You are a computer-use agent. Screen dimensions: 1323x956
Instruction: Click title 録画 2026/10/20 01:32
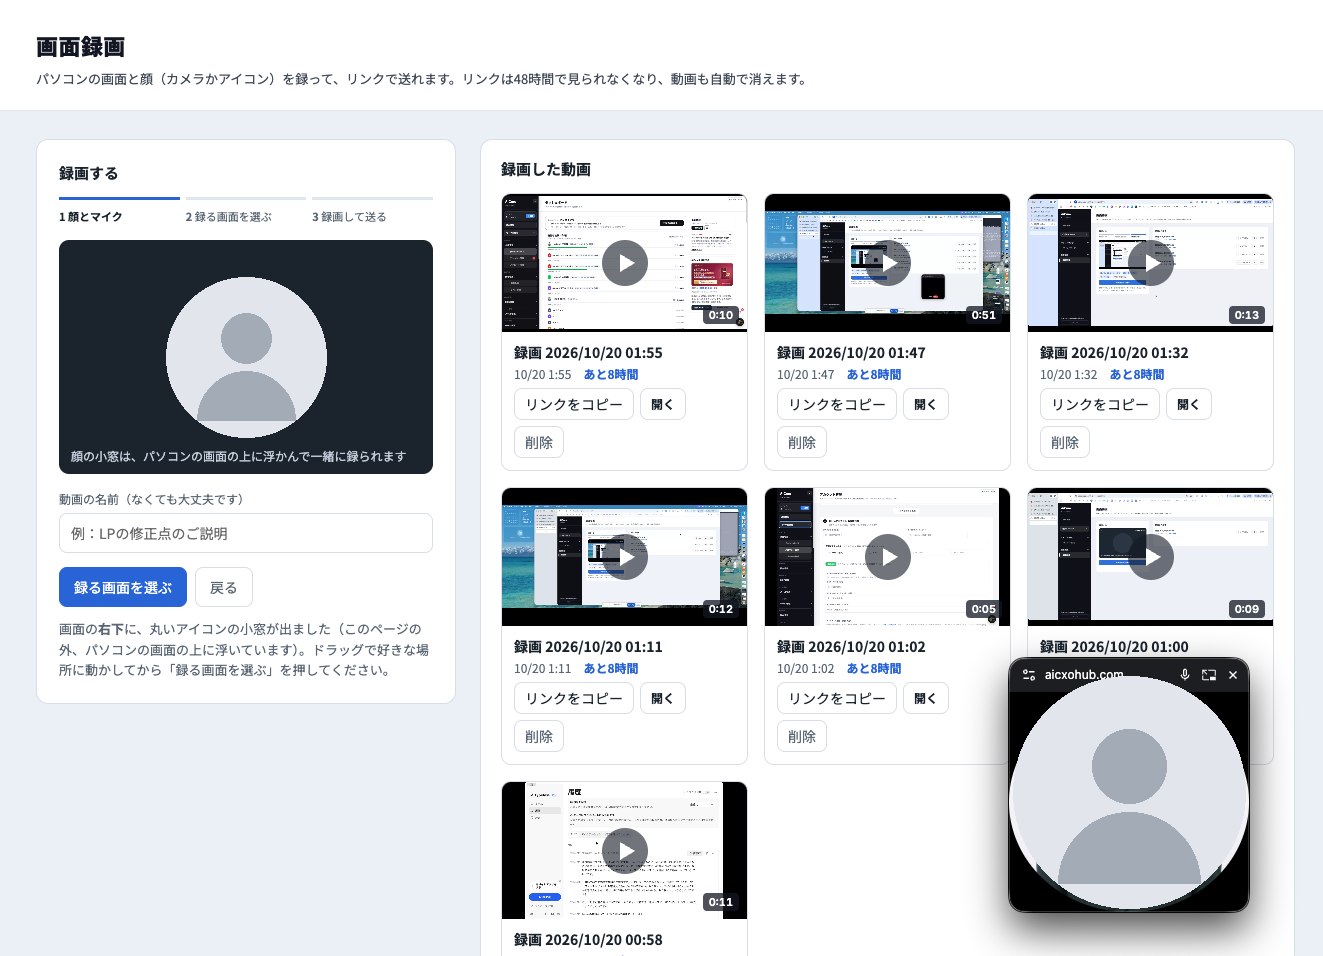(1114, 353)
